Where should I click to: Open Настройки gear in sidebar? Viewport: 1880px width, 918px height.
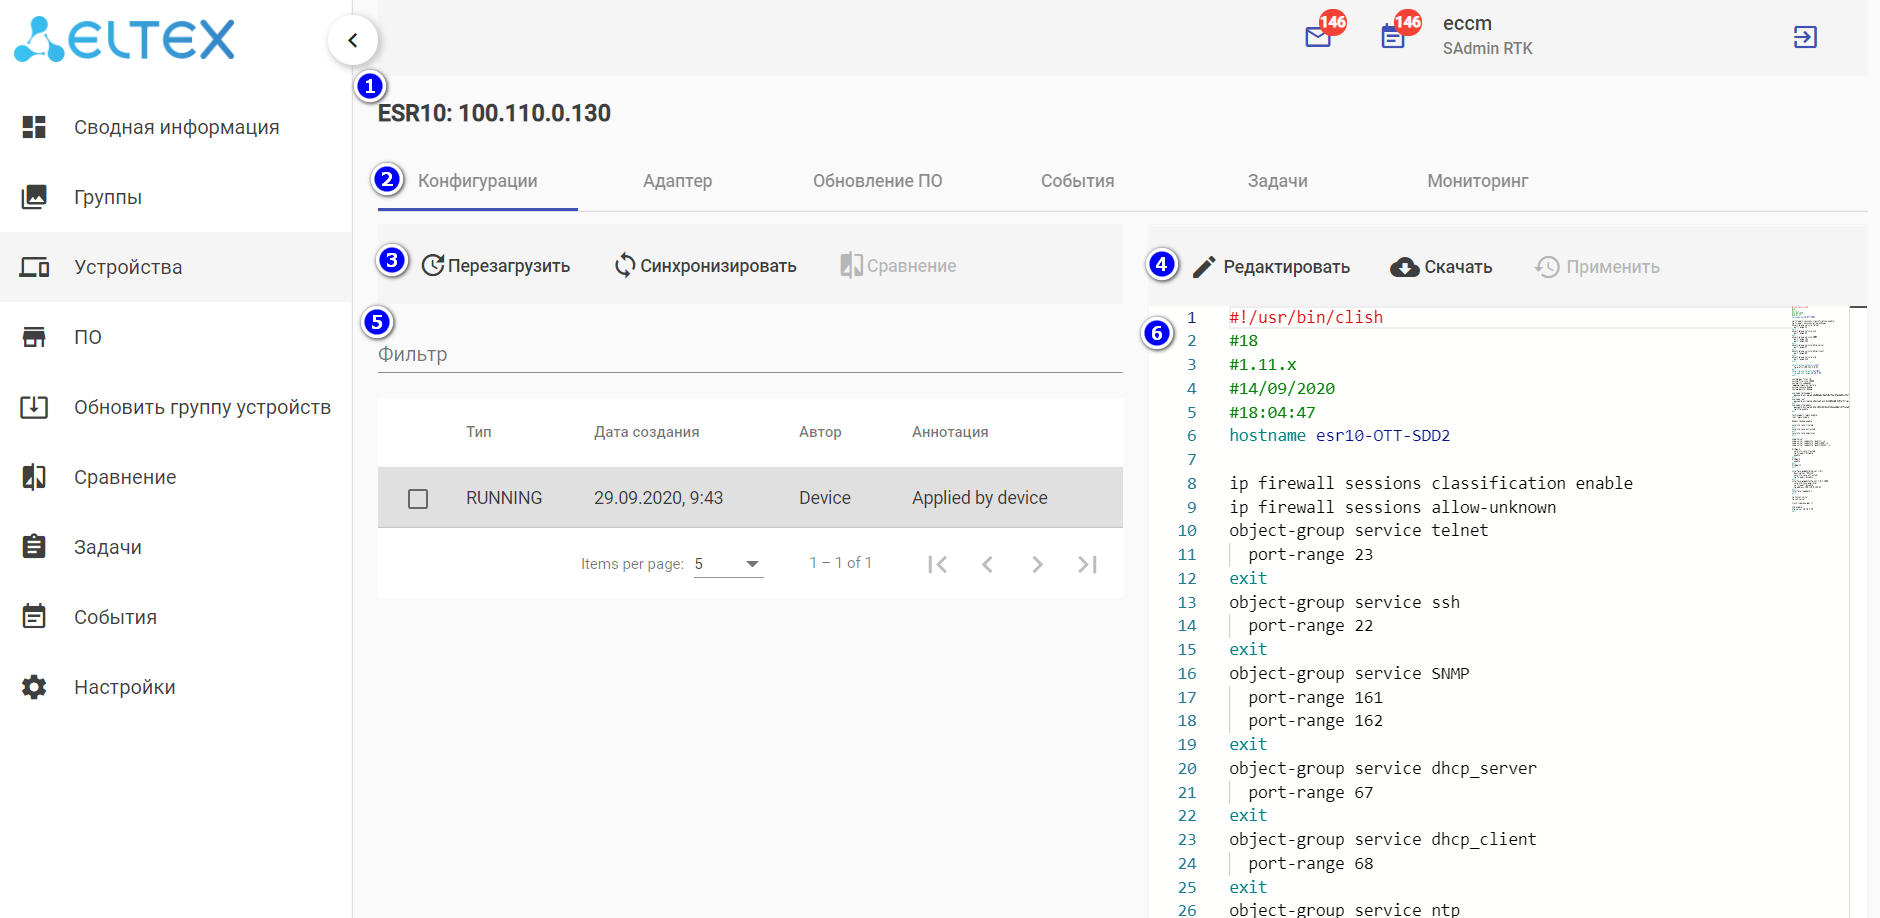35,687
